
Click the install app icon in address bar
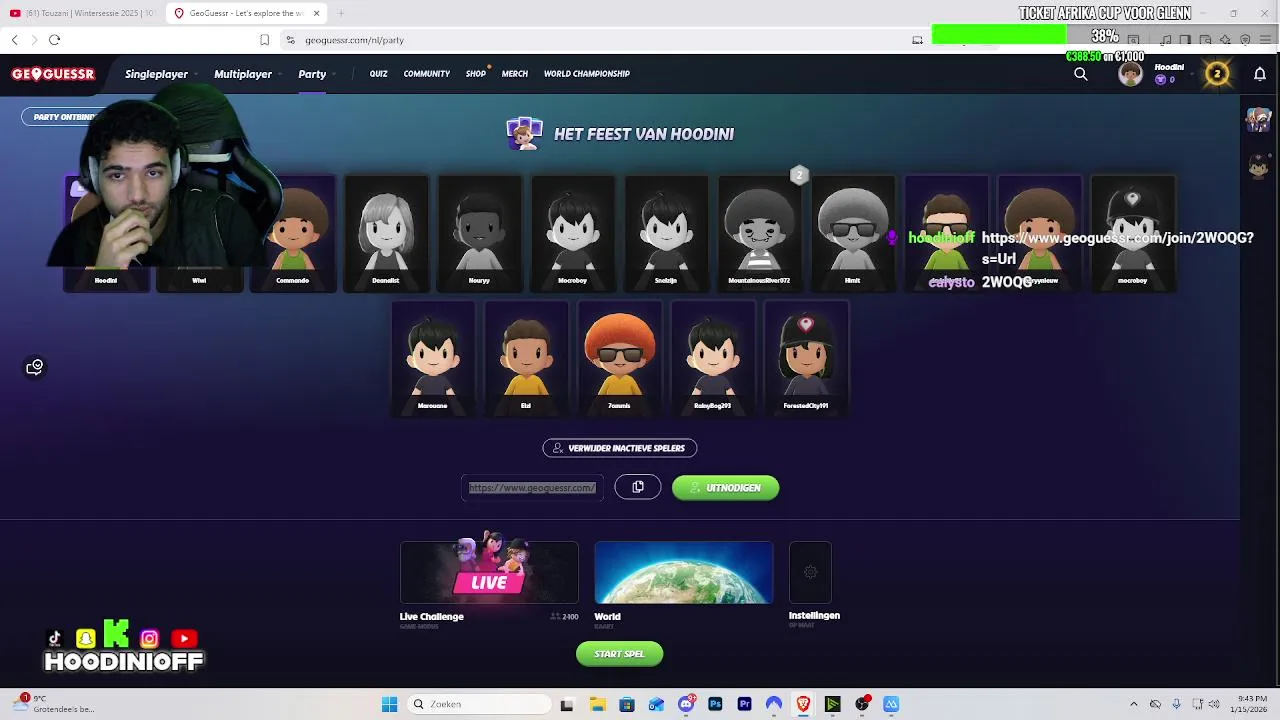917,40
